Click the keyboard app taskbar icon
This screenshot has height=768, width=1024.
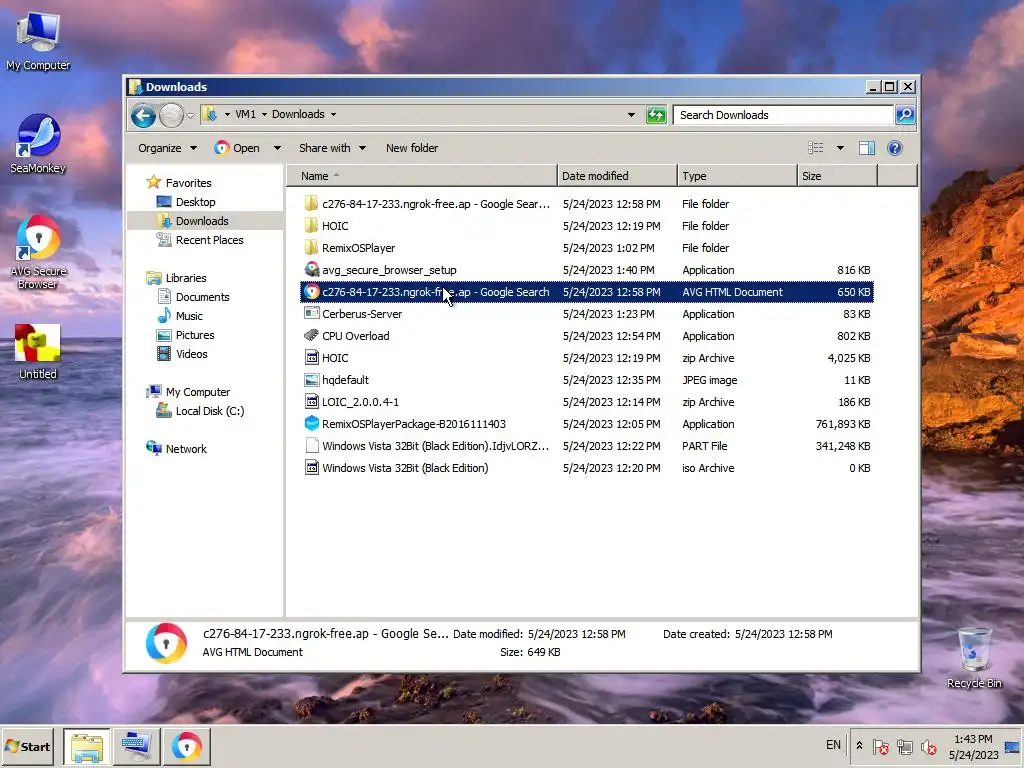tap(136, 746)
